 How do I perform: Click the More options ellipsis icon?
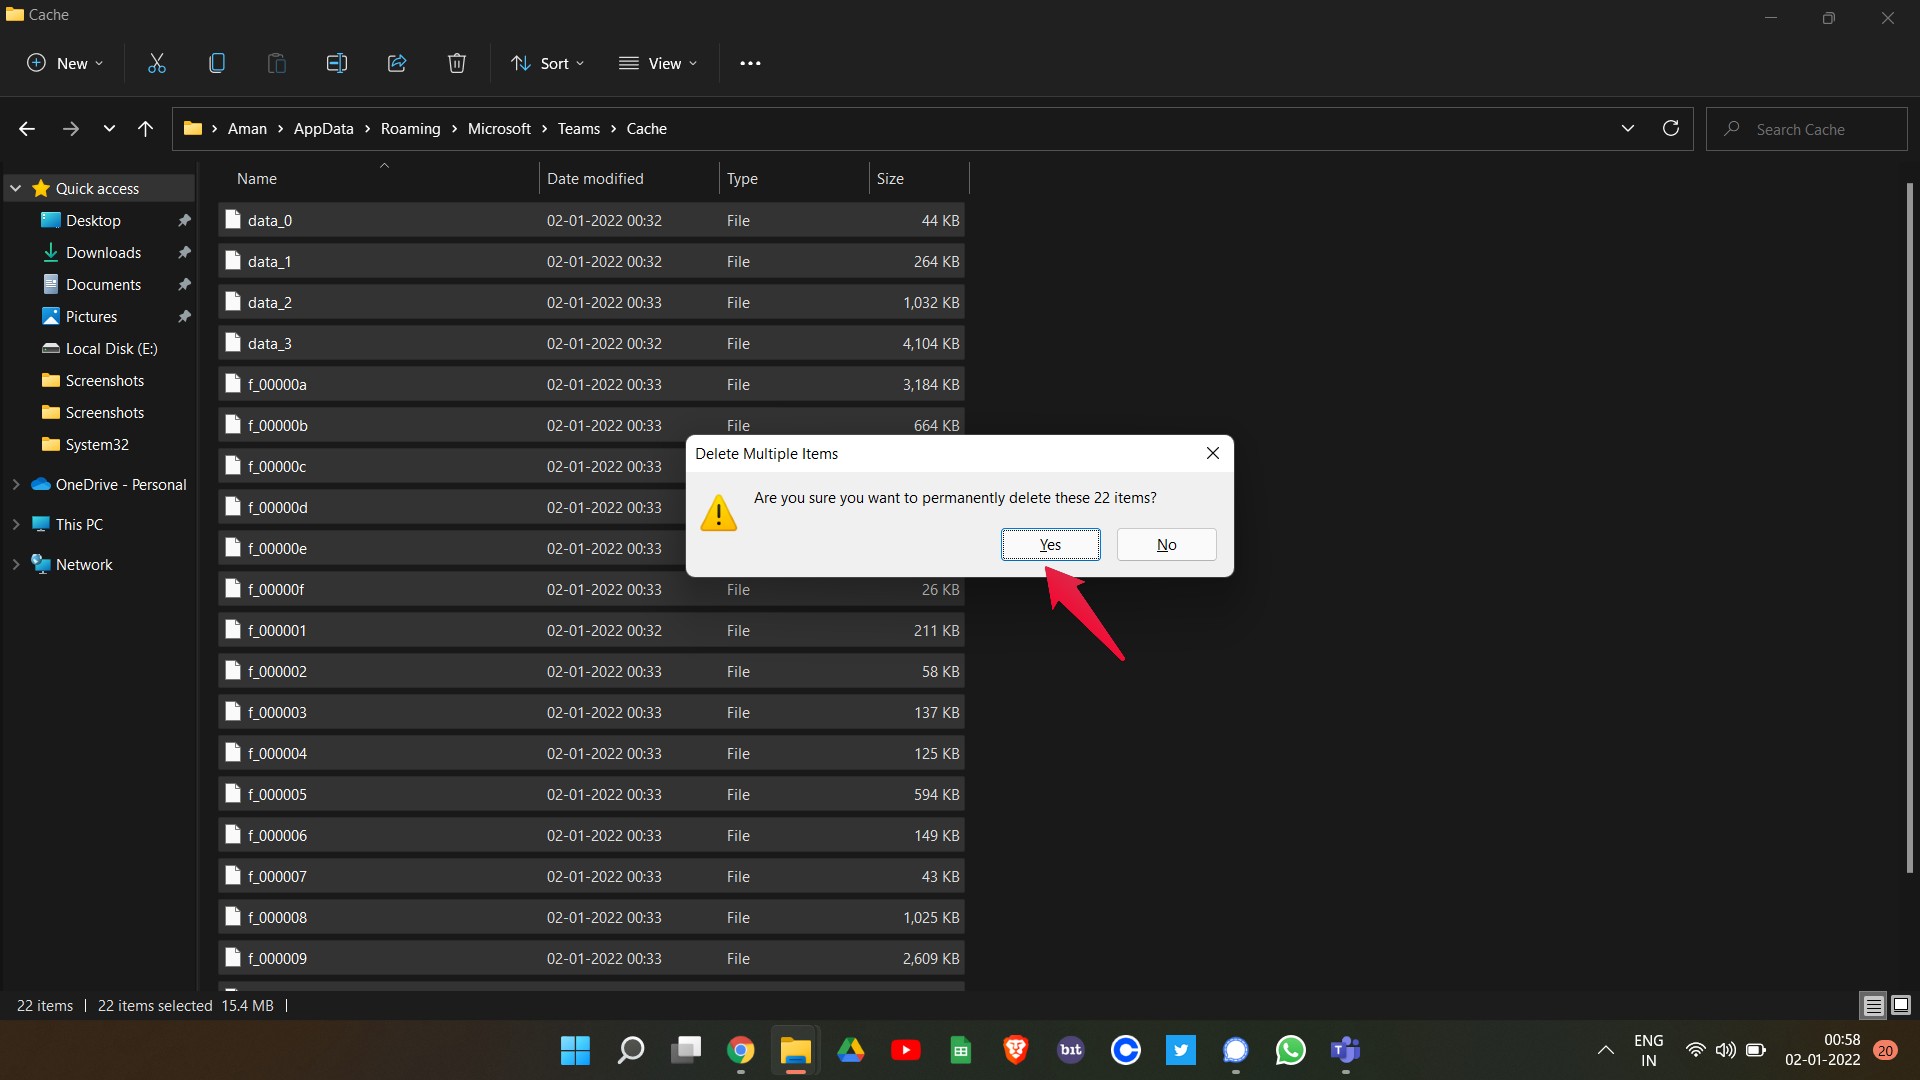click(x=750, y=62)
